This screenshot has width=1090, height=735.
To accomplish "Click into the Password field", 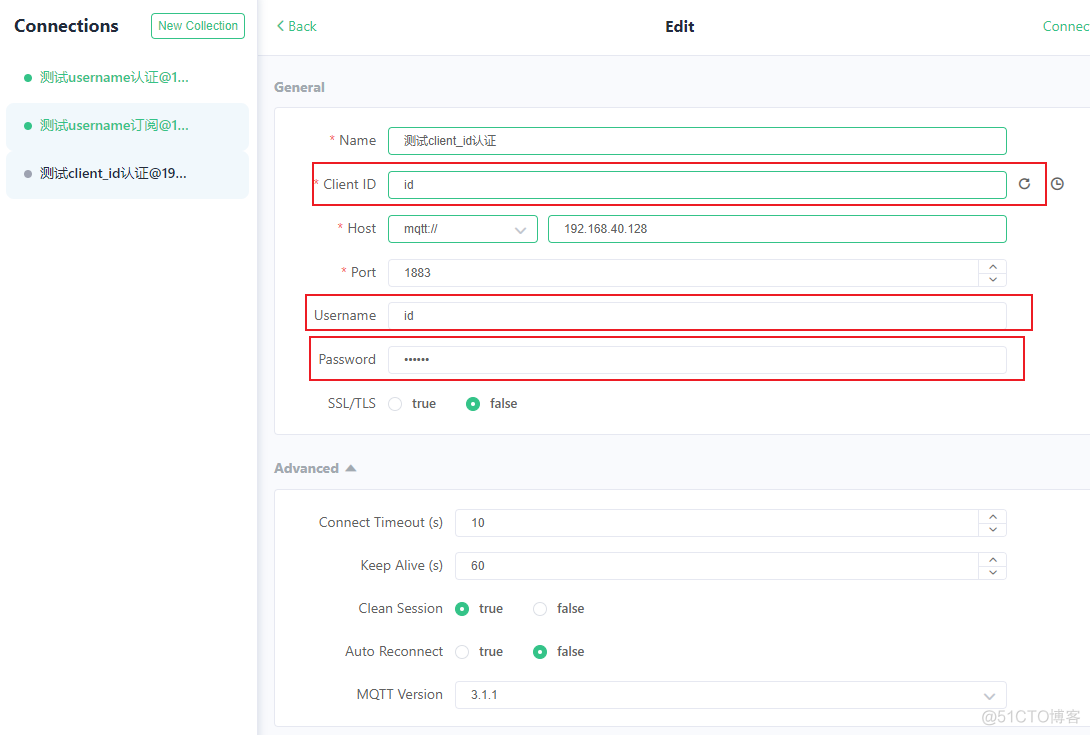I will point(697,360).
